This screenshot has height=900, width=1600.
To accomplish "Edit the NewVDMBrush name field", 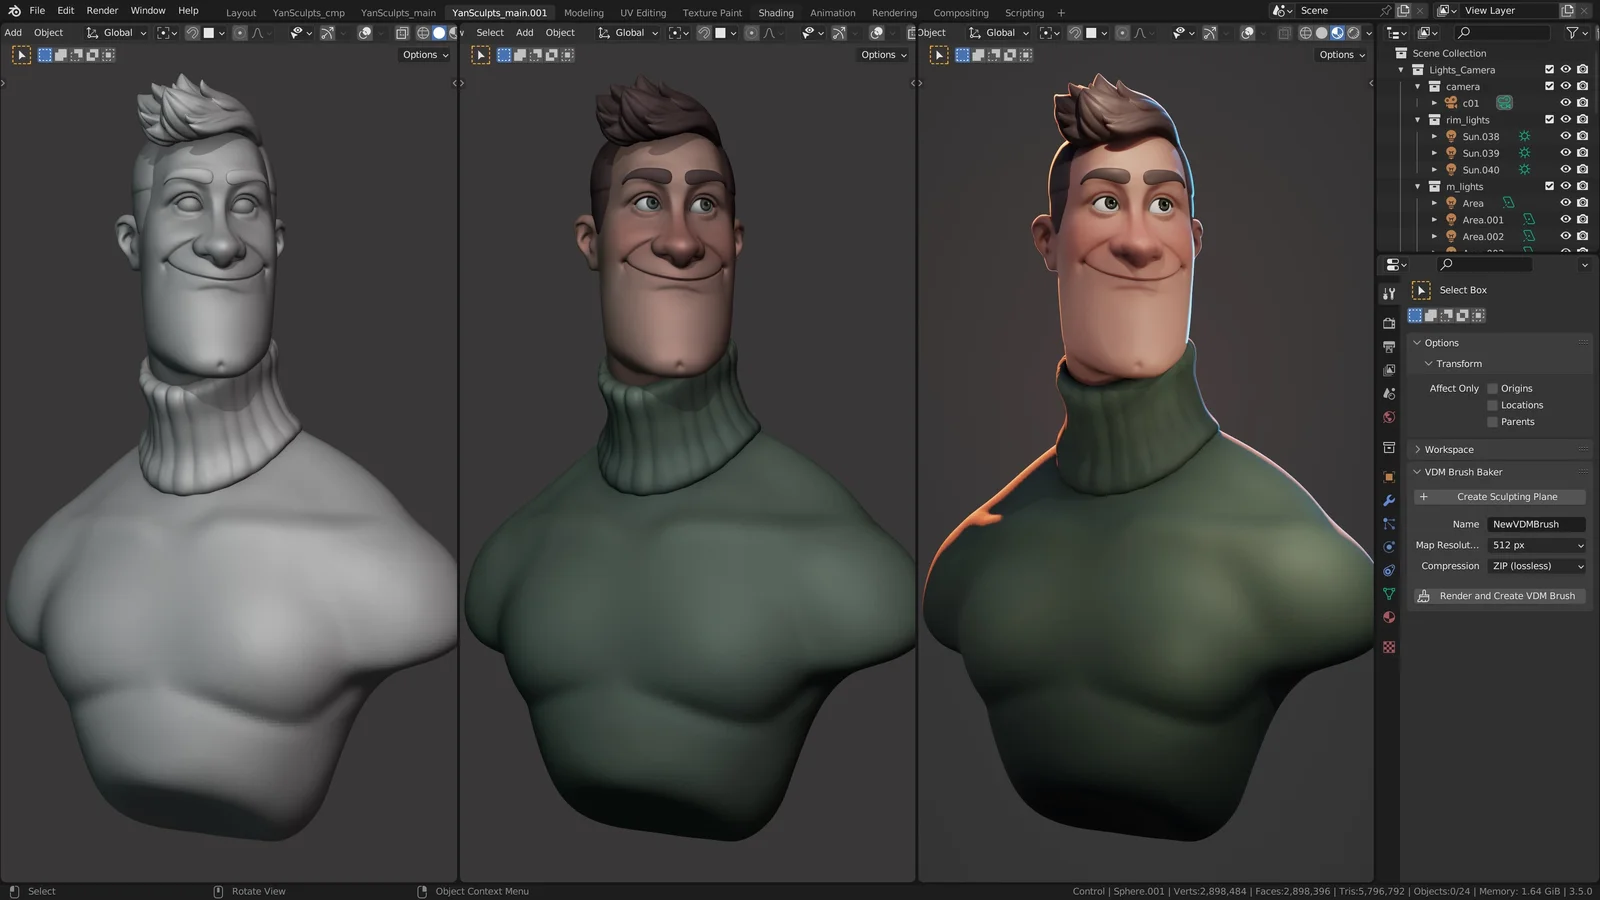I will click(x=1536, y=523).
